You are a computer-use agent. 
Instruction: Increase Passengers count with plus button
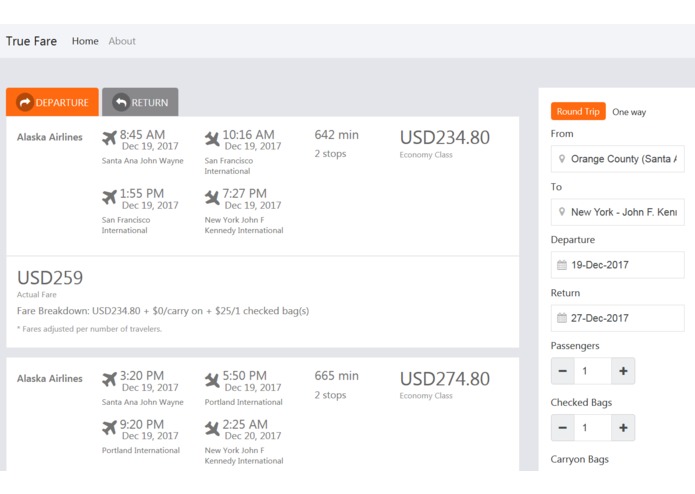click(623, 371)
